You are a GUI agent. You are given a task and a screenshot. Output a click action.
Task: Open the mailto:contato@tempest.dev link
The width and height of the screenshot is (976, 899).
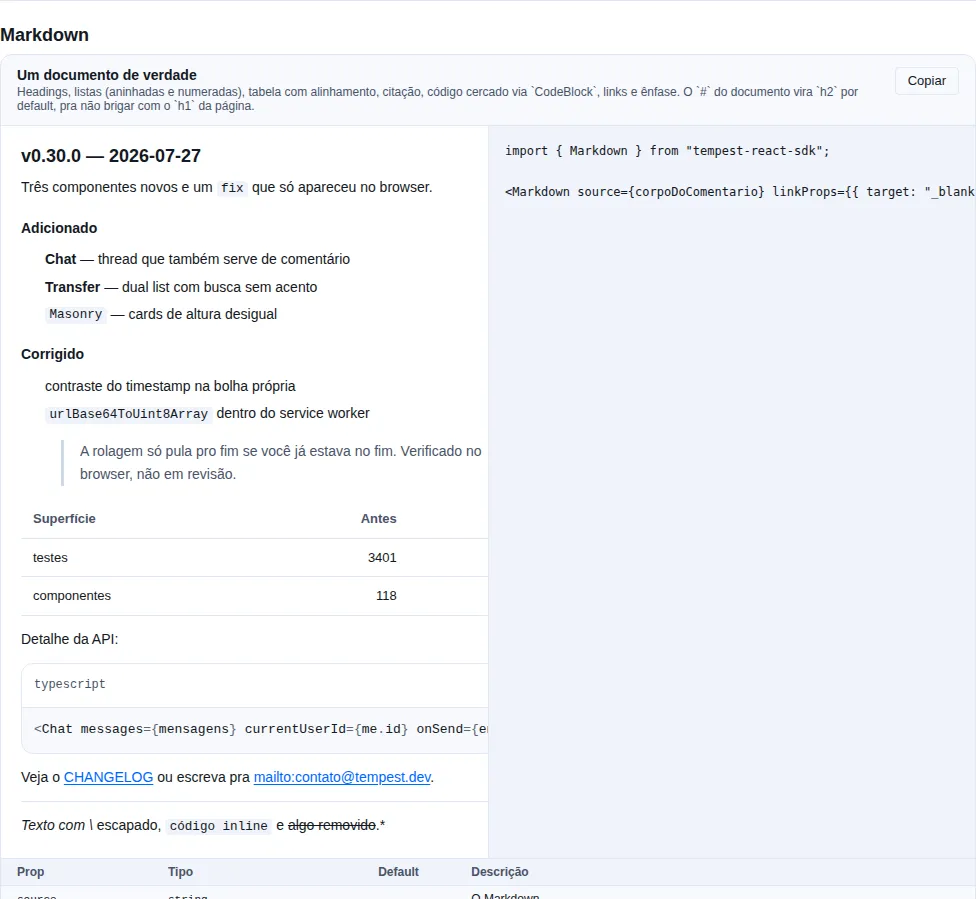342,777
